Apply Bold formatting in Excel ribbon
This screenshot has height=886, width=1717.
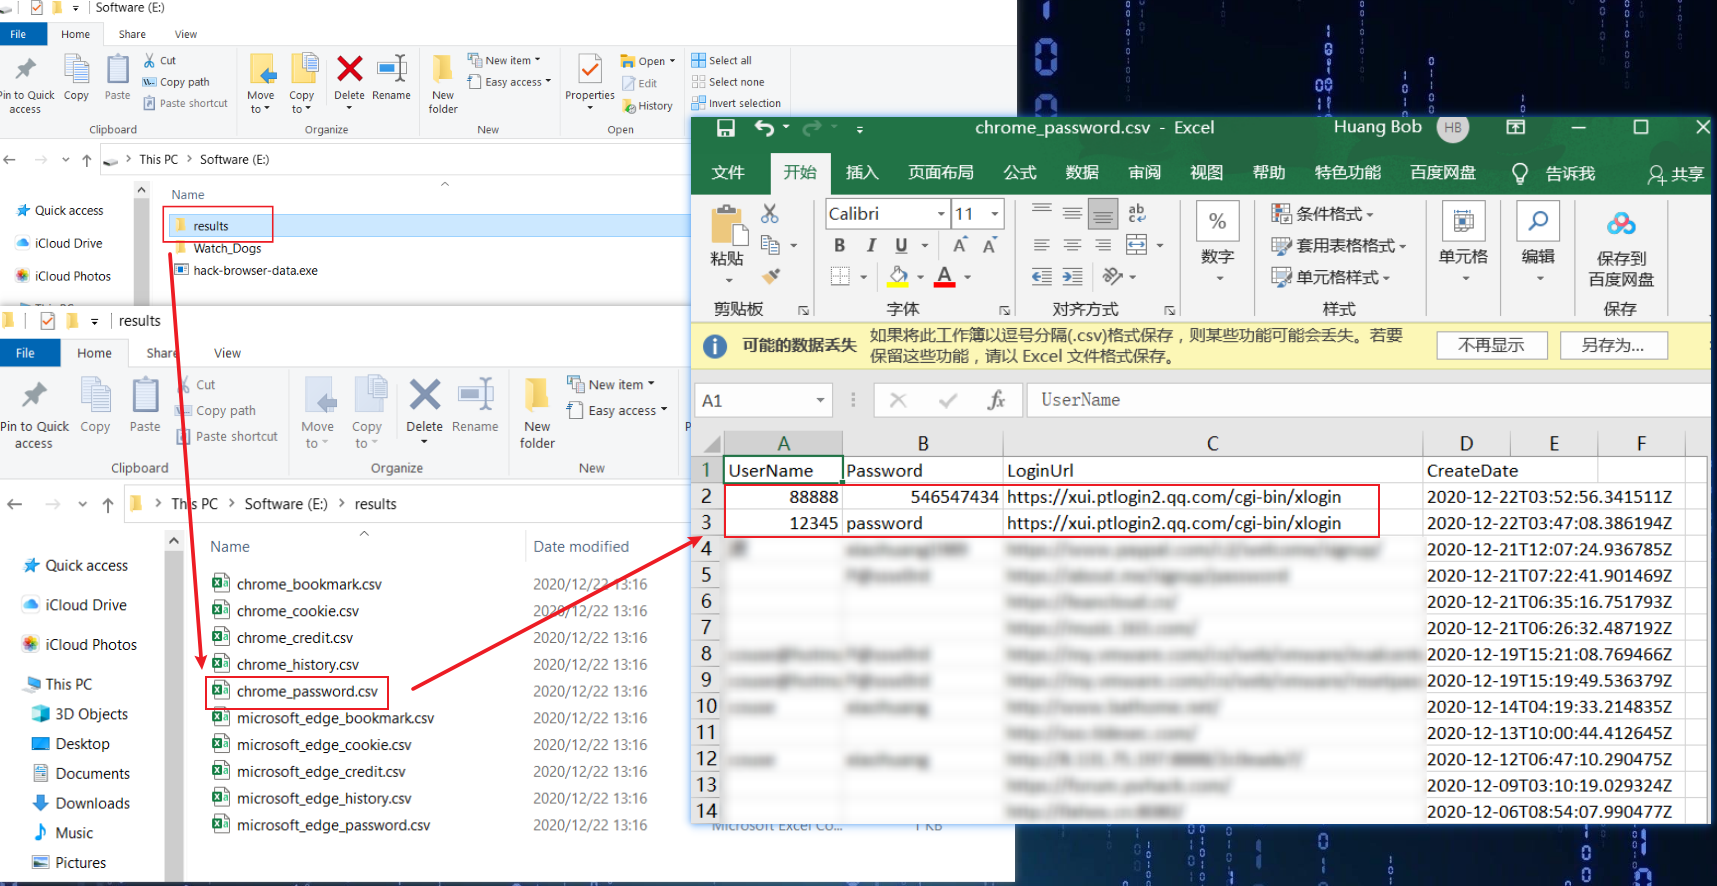click(x=839, y=246)
